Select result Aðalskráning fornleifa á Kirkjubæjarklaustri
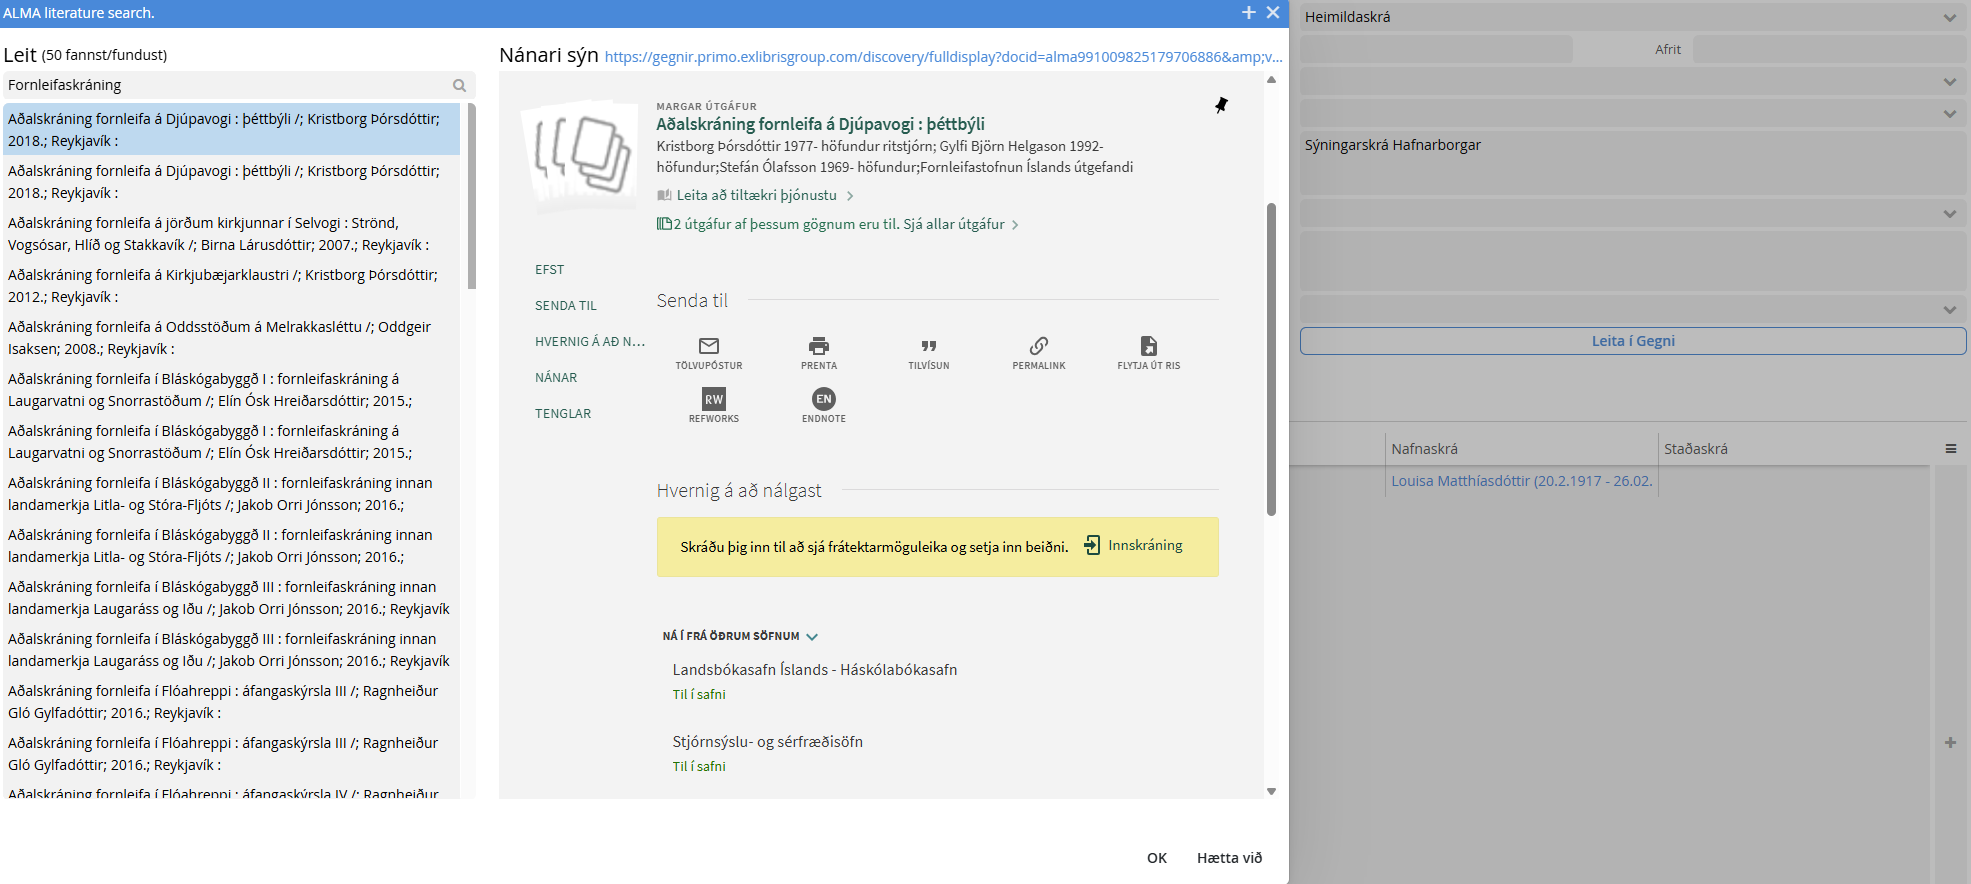1971x884 pixels. click(x=231, y=286)
